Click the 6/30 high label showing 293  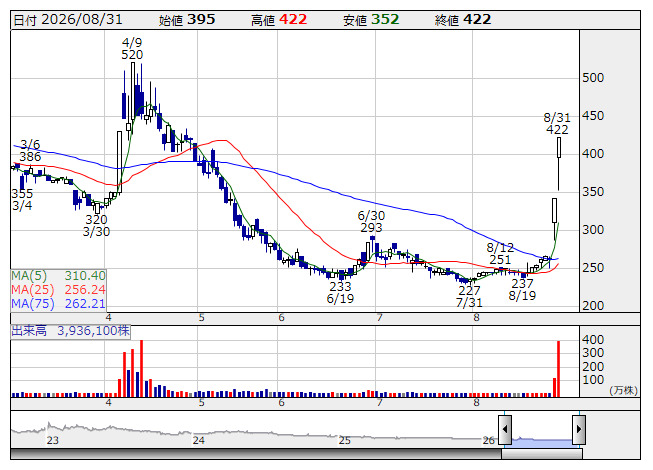371,222
